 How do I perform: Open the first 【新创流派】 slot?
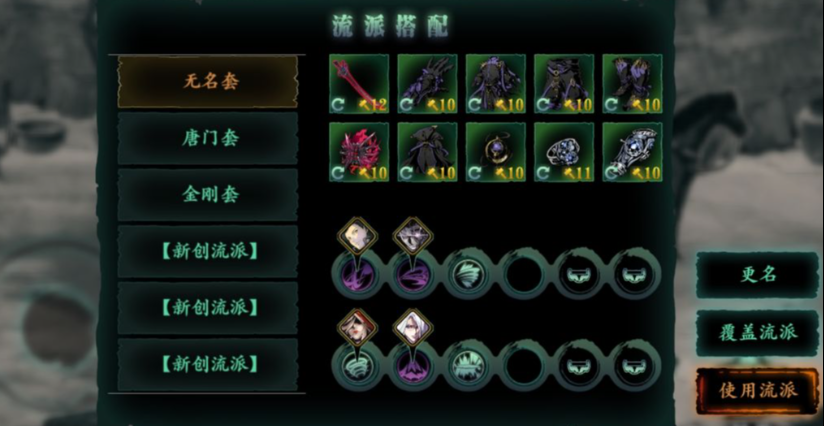pos(208,252)
